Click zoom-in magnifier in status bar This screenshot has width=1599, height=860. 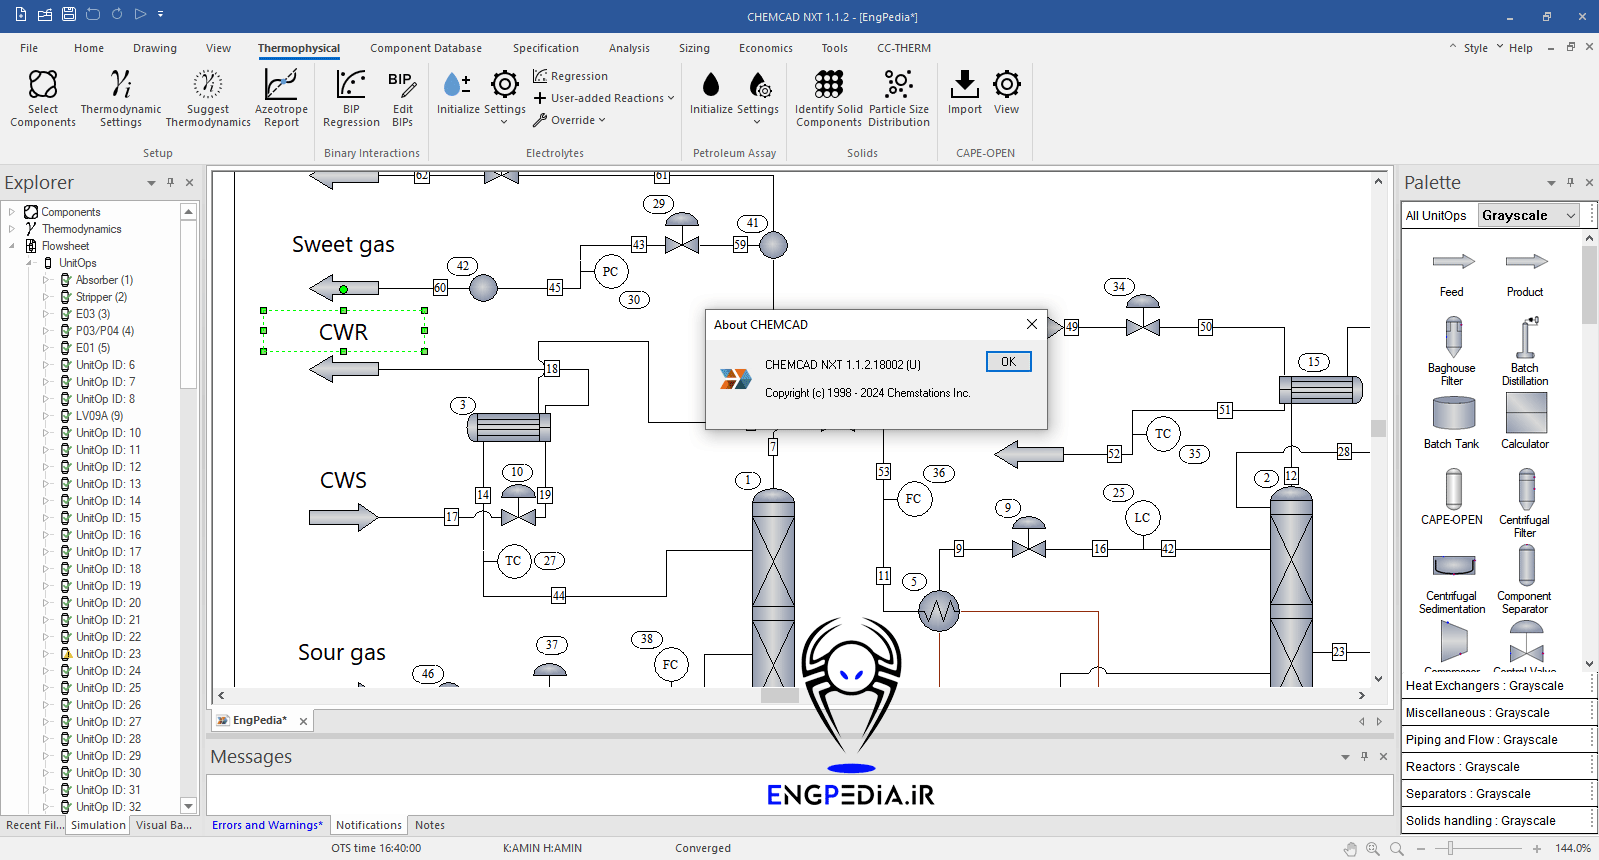coord(1373,848)
